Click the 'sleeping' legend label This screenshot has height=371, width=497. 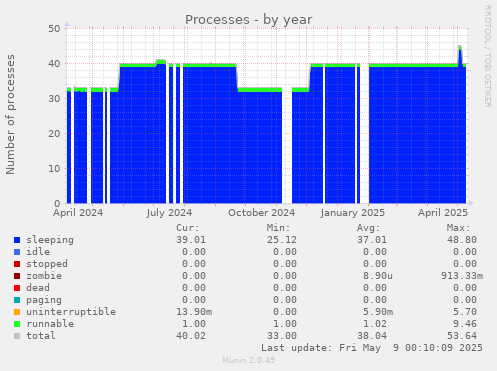pos(50,240)
